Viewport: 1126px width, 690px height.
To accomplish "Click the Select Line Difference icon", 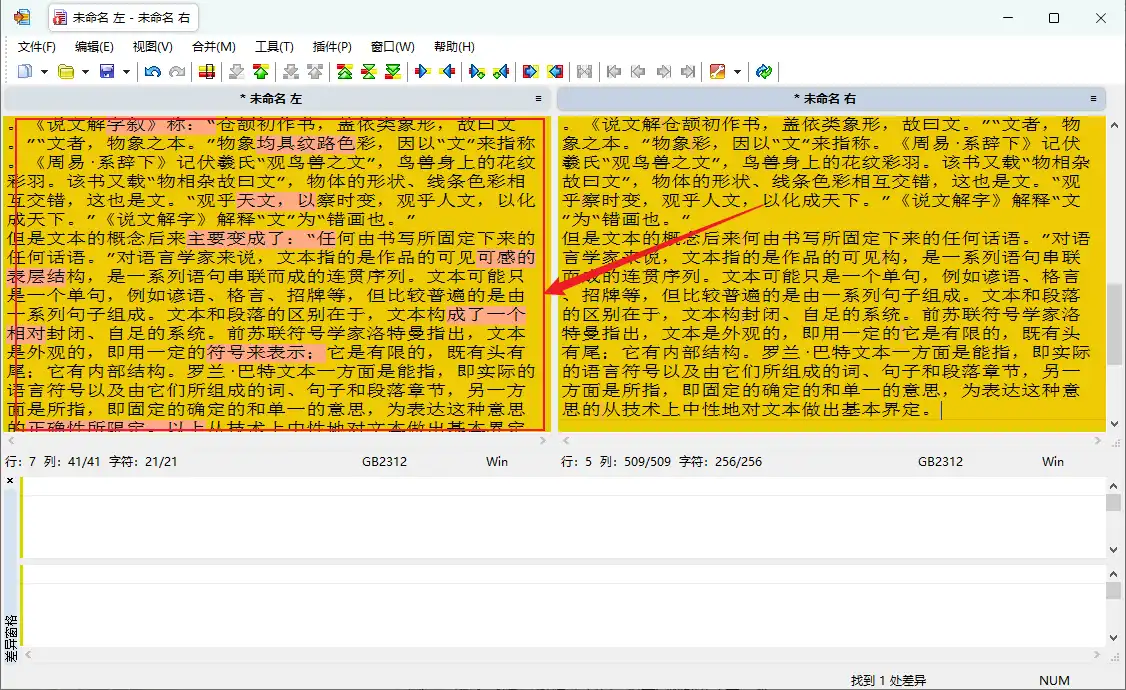I will [207, 71].
